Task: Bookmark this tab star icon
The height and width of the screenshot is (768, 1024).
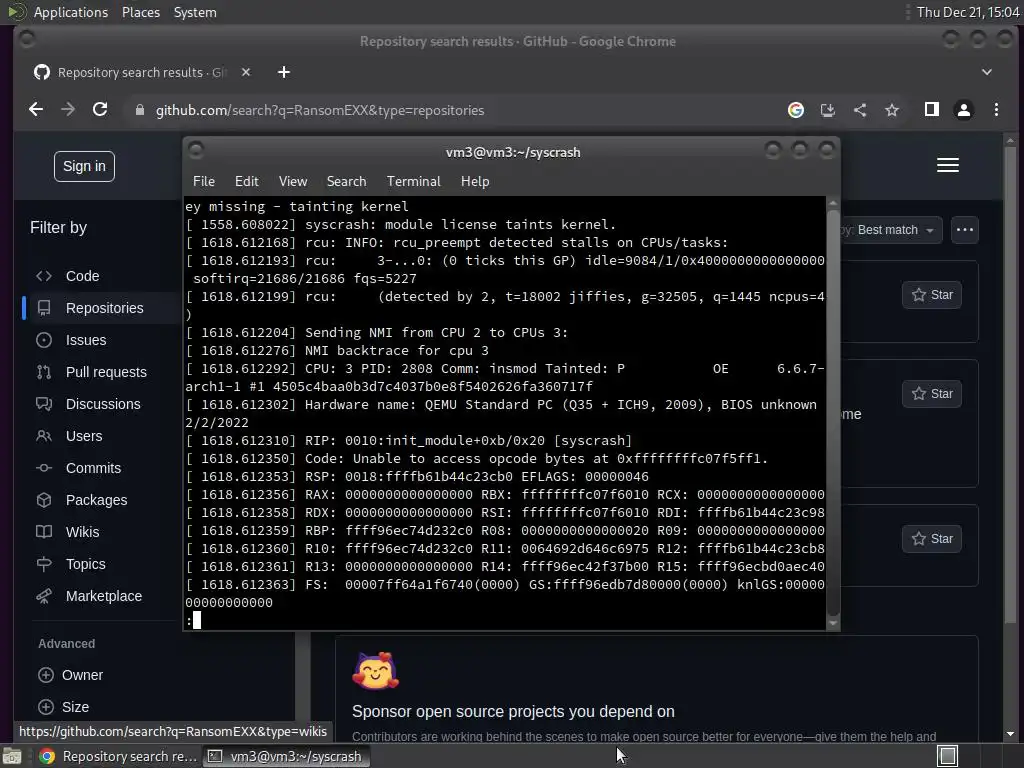Action: [x=892, y=110]
